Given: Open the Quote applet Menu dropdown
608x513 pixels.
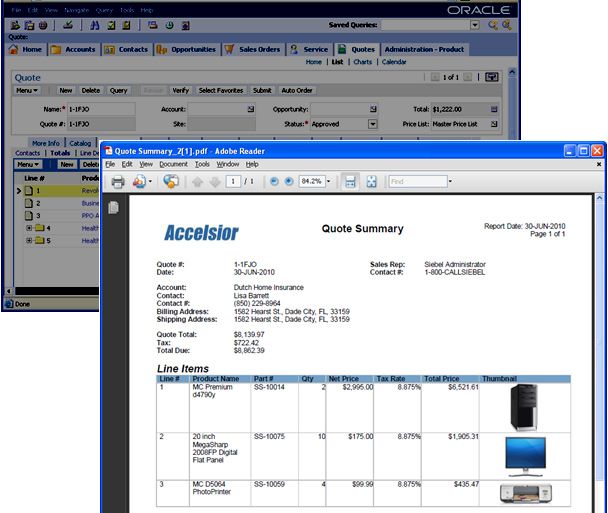Looking at the screenshot, I should [x=27, y=90].
